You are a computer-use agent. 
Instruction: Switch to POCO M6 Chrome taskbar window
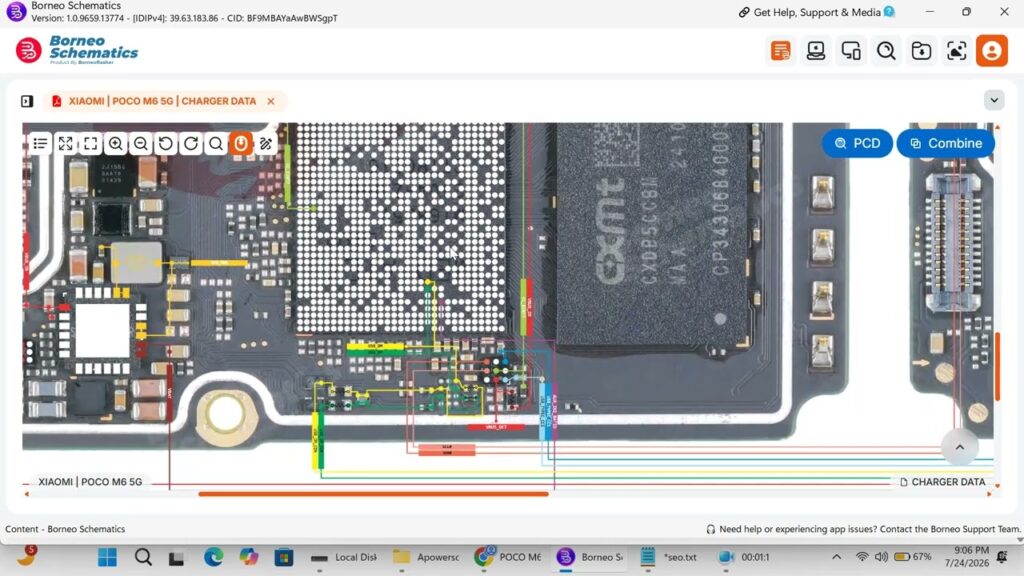coord(508,558)
